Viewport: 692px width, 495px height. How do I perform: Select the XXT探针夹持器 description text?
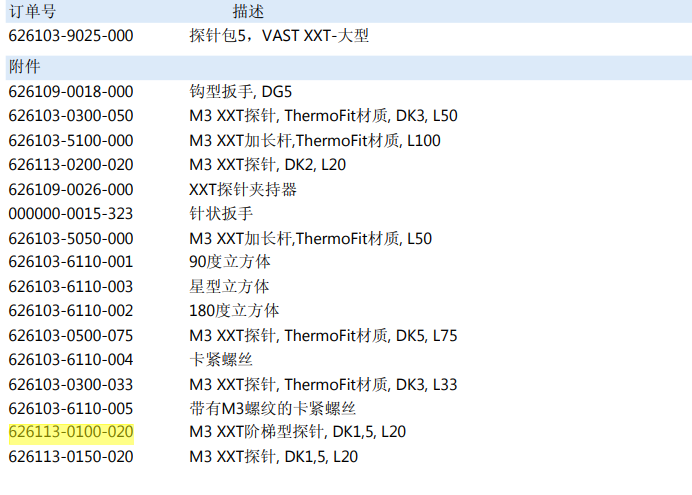pos(243,189)
